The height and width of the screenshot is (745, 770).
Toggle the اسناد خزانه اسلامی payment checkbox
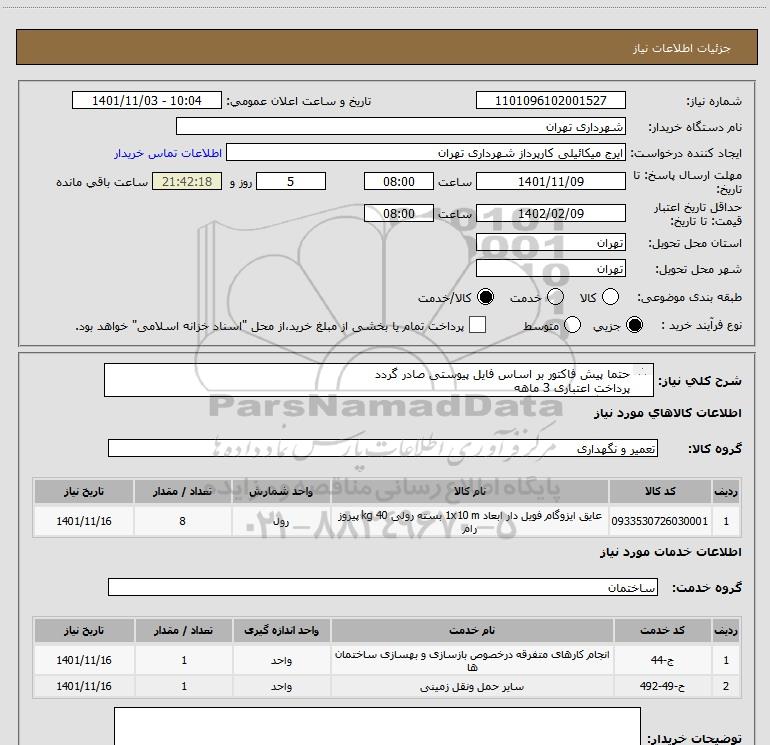pos(477,325)
